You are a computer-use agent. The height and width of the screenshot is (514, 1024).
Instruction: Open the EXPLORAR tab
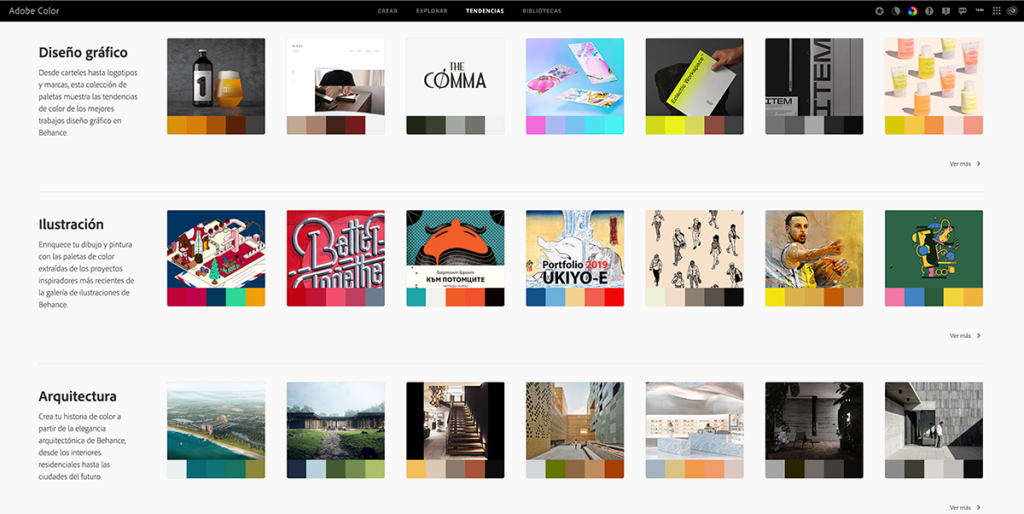pyautogui.click(x=432, y=11)
